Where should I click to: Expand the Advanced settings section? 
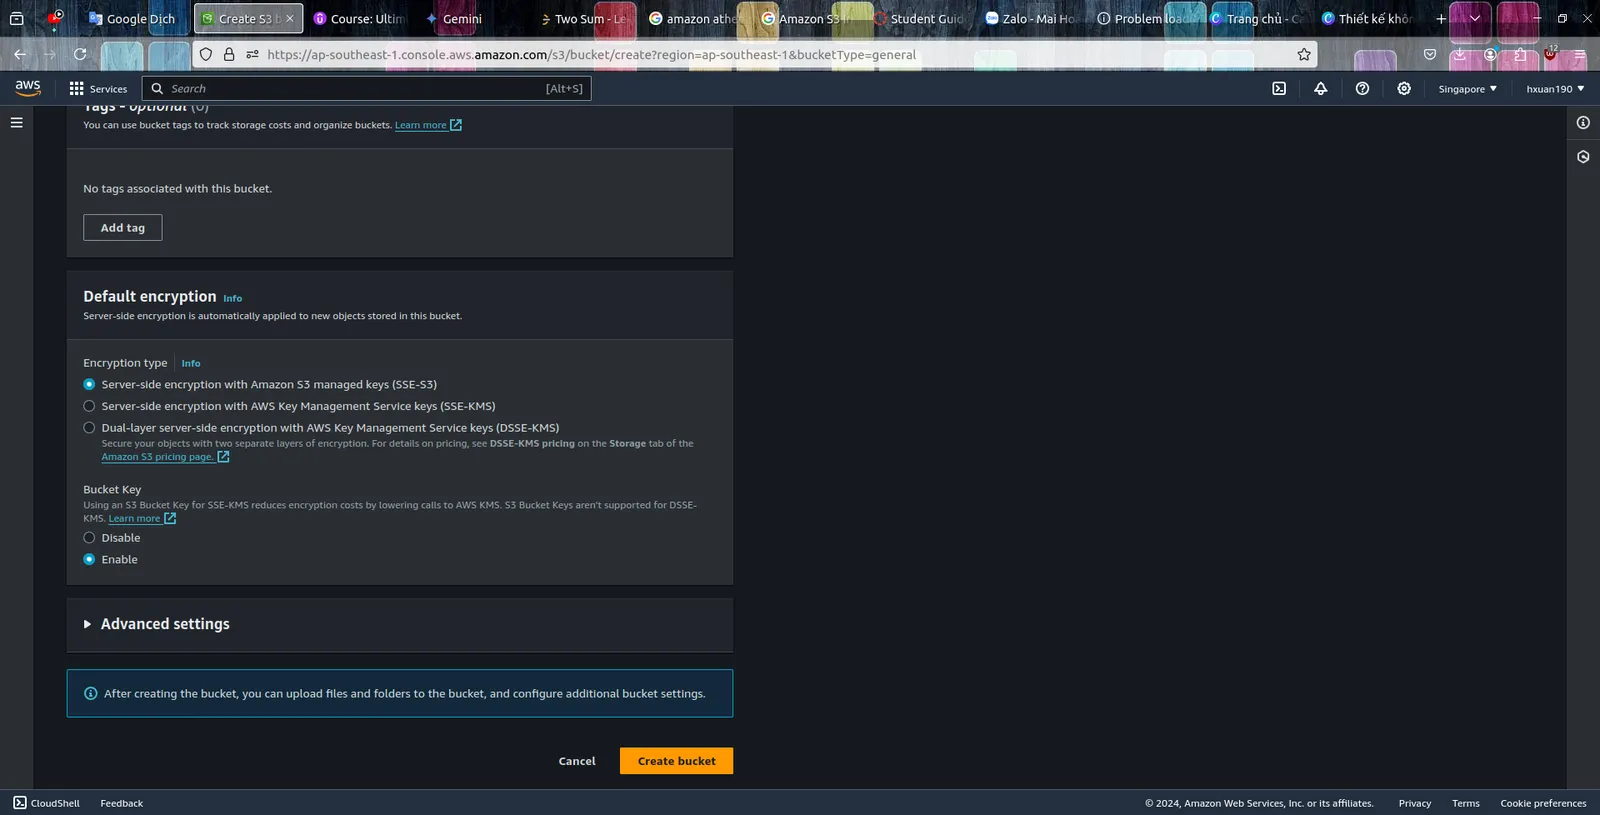tap(157, 624)
